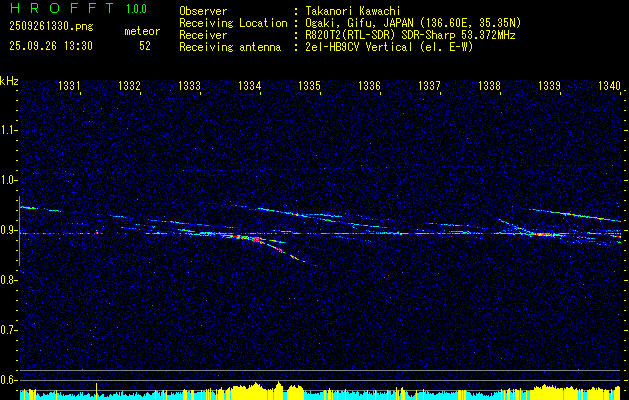This screenshot has height=400, width=629.
Task: Click the 1332 time axis marker
Action: coord(130,85)
